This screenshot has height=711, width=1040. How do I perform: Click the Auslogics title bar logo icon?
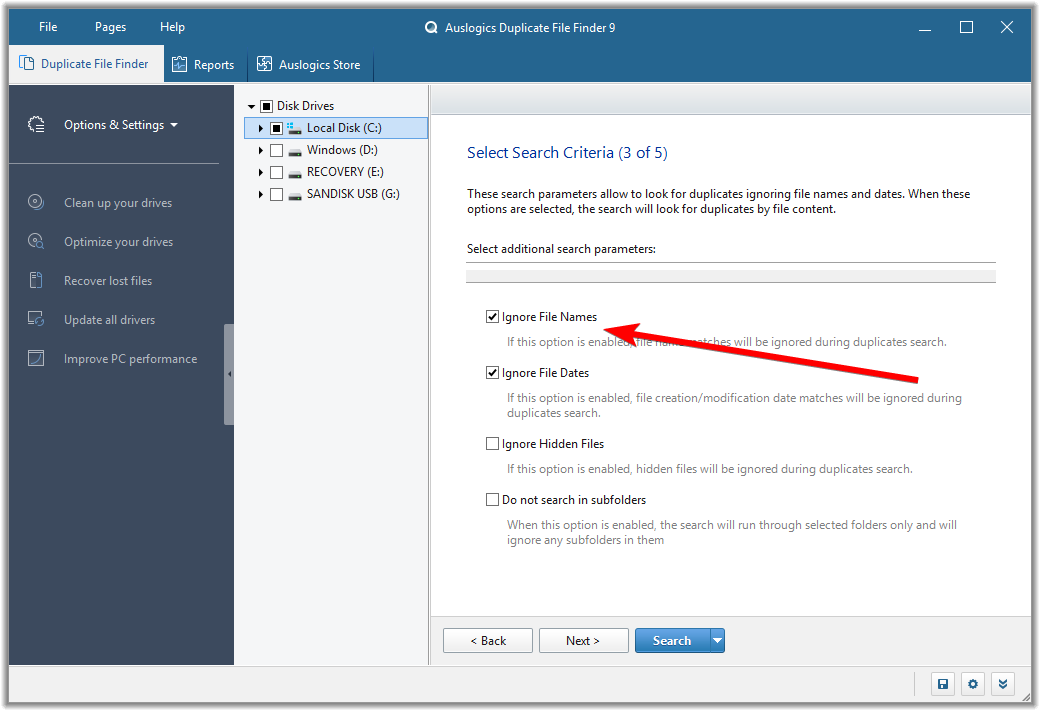tap(431, 27)
